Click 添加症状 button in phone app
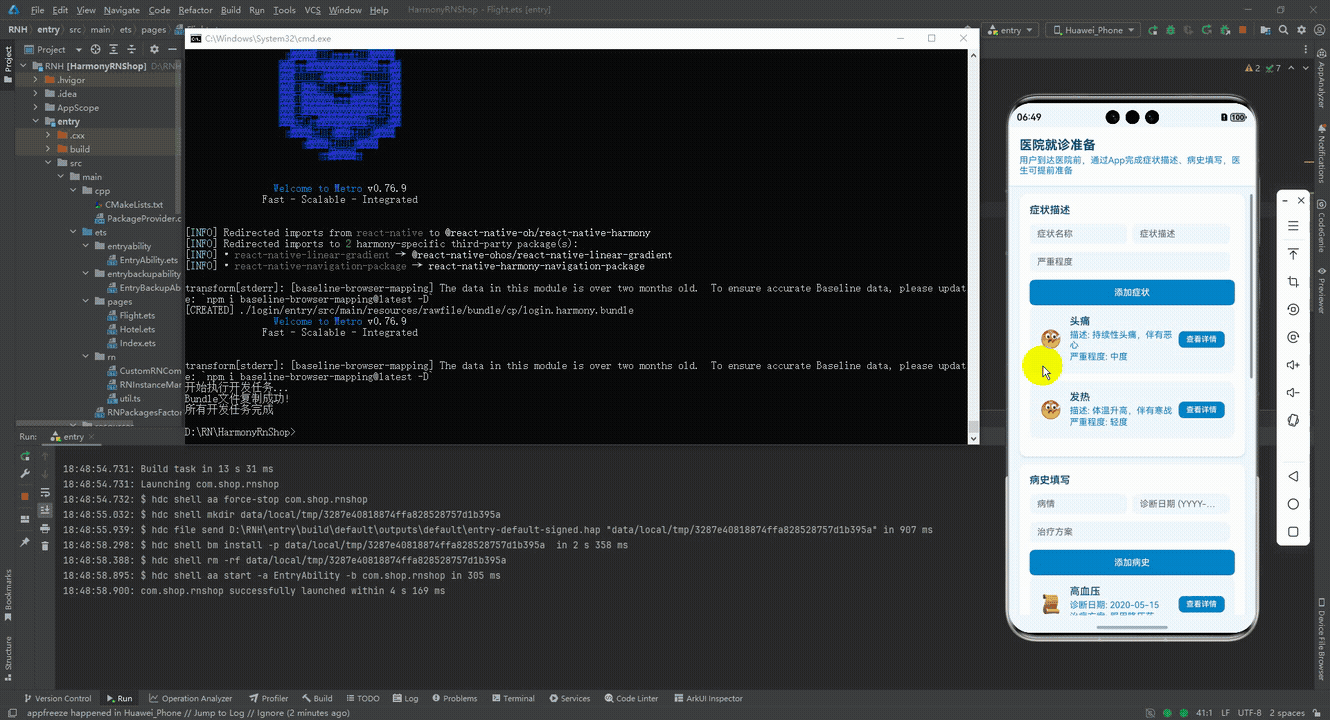 pos(1132,292)
